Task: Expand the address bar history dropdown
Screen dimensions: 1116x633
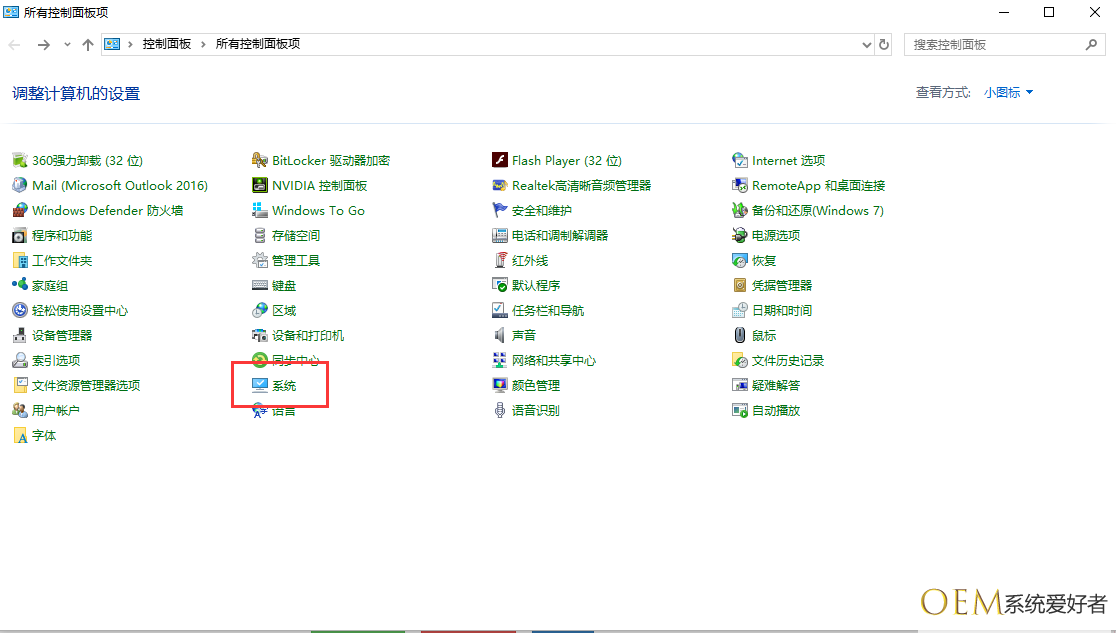Action: coord(867,44)
